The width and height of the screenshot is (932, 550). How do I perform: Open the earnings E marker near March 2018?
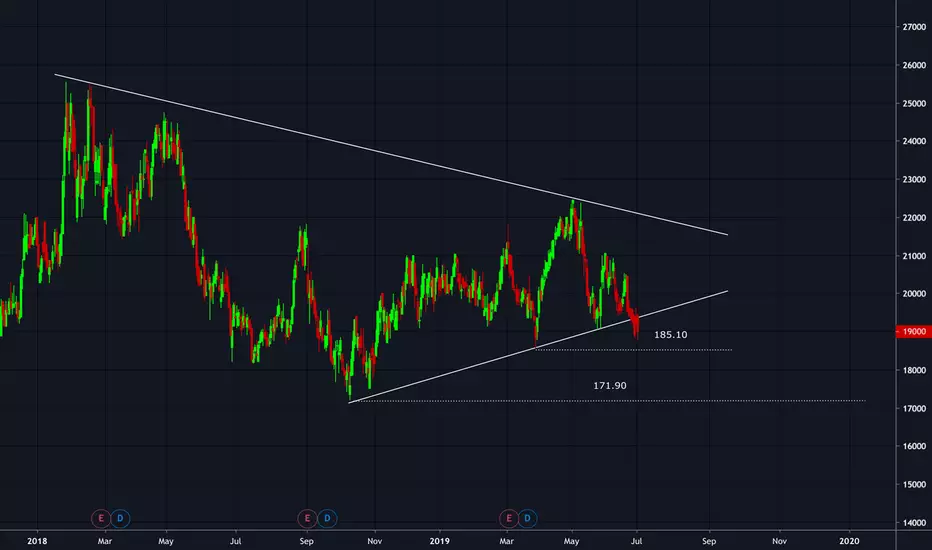click(100, 518)
